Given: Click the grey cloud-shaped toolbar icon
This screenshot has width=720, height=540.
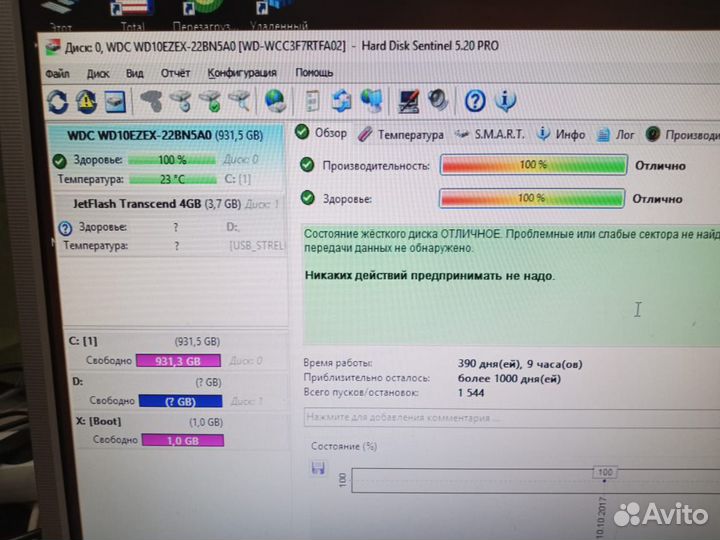Looking at the screenshot, I should tap(152, 101).
